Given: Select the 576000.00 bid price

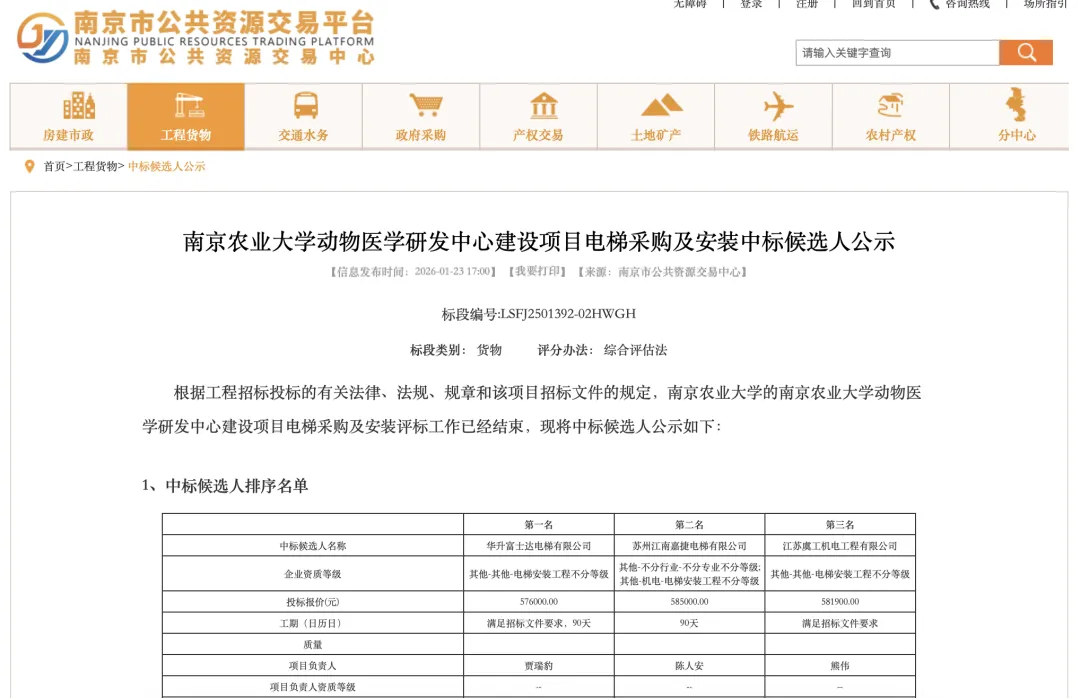Looking at the screenshot, I should pos(539,602).
